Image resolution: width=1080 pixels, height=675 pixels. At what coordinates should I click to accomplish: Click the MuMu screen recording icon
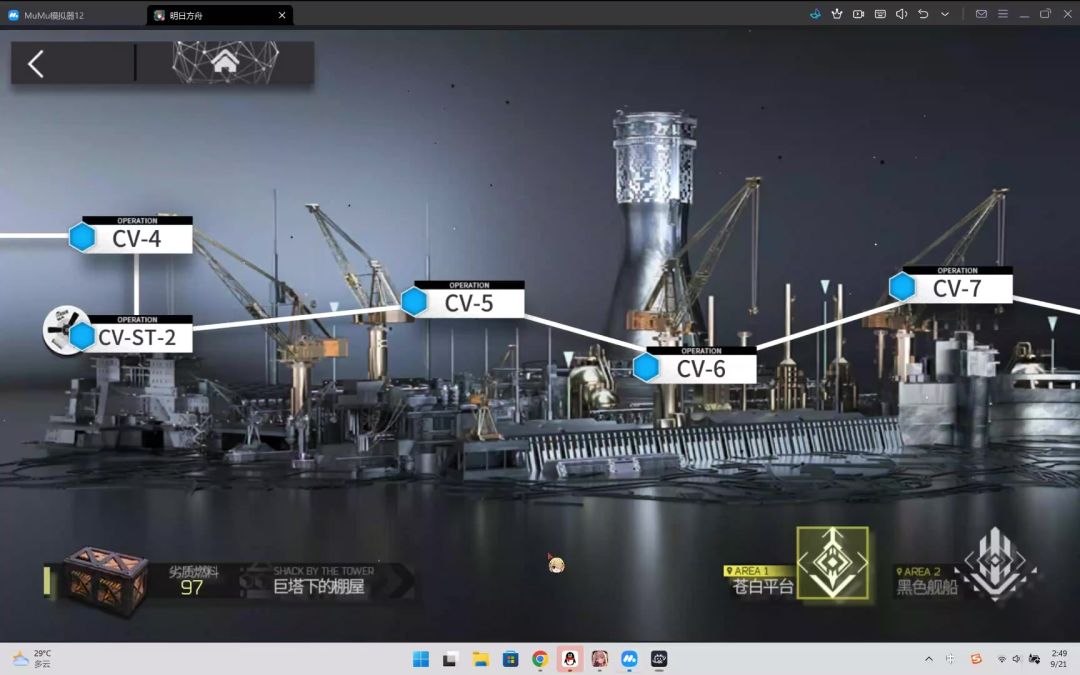pos(858,14)
